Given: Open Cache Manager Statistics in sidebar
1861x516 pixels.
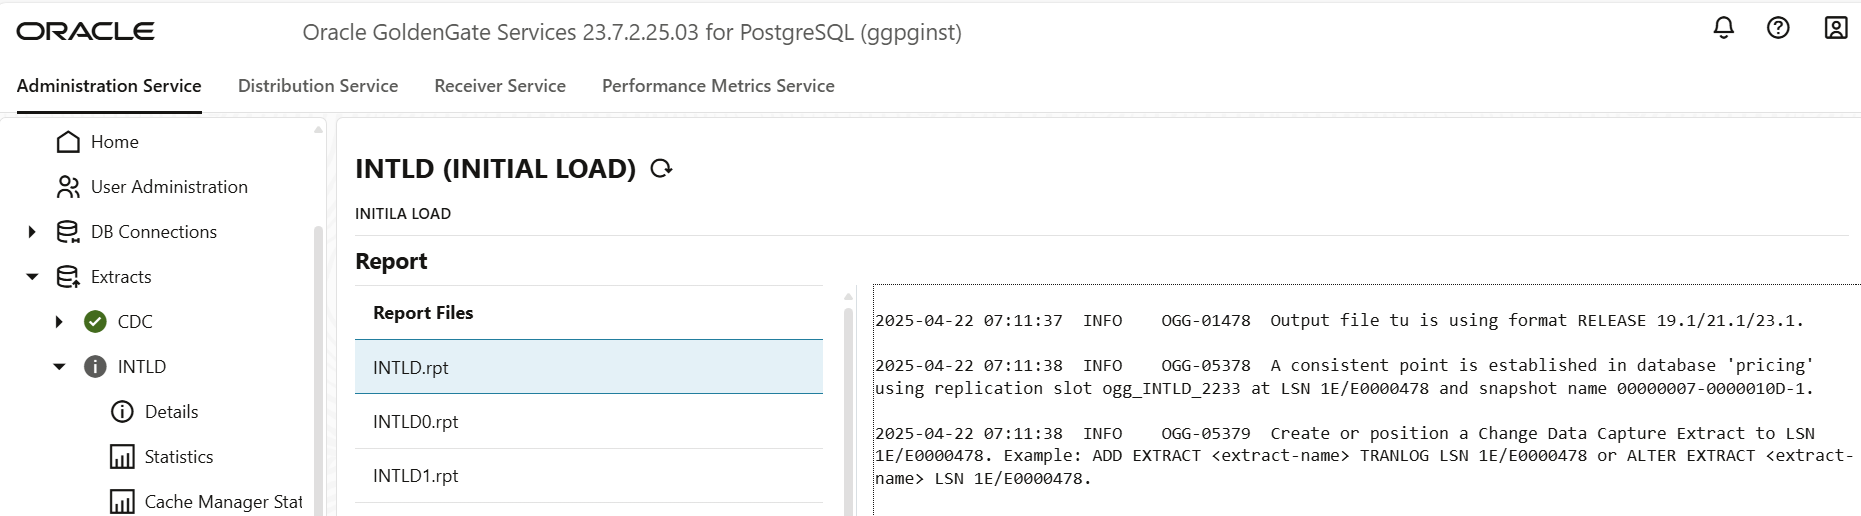Looking at the screenshot, I should point(205,502).
